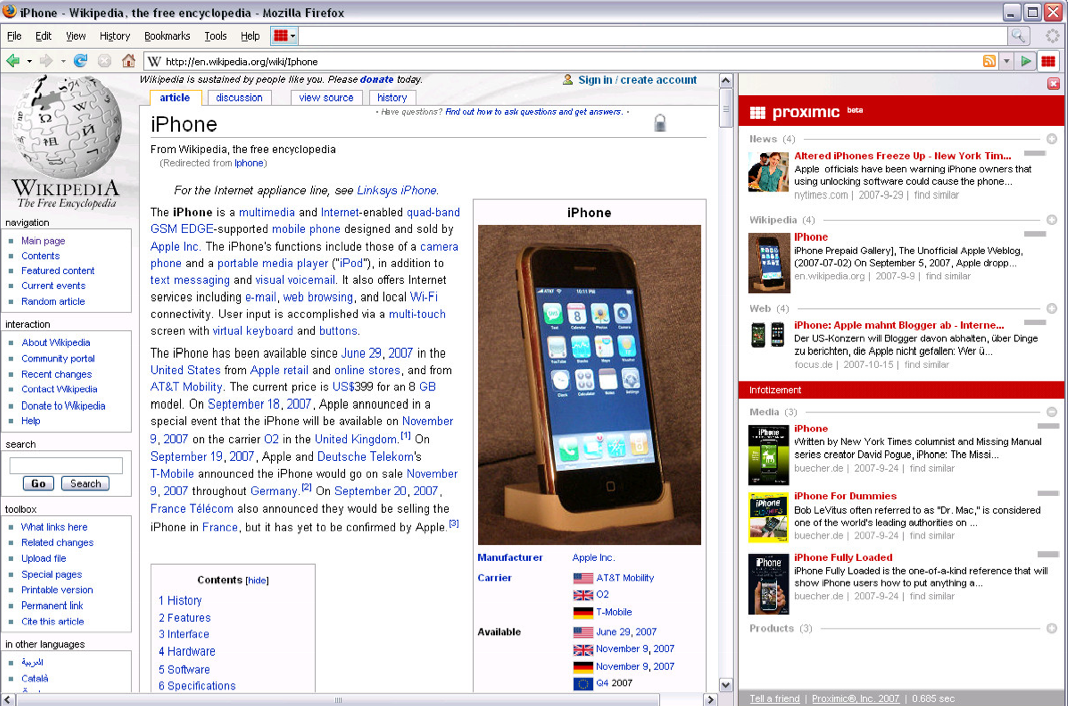Click the iPhone infobox photo
Image resolution: width=1069 pixels, height=706 pixels.
[x=589, y=384]
